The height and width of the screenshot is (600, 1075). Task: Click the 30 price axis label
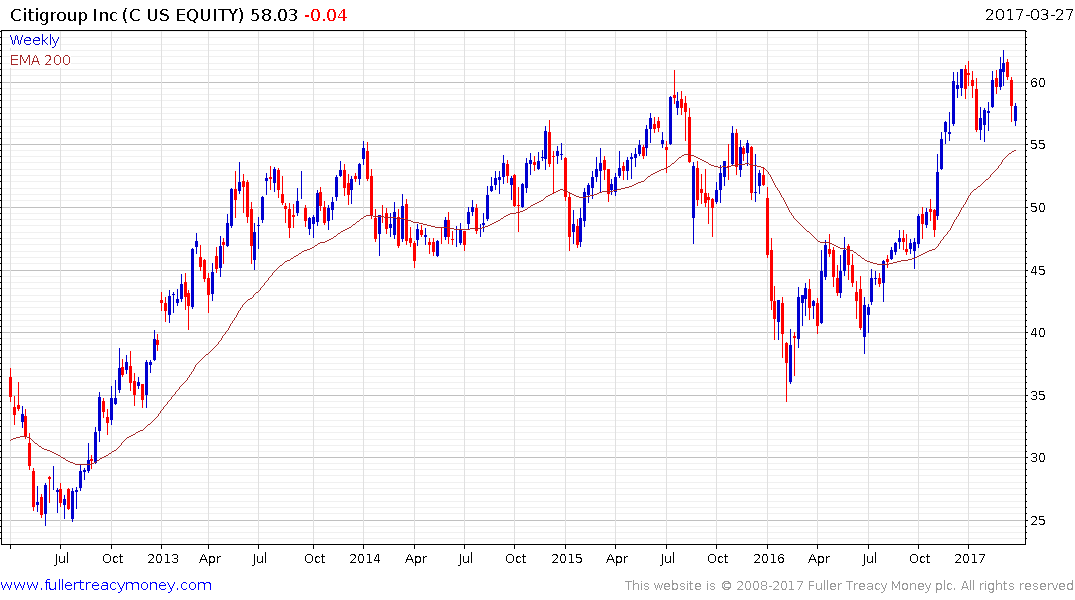[x=1038, y=458]
